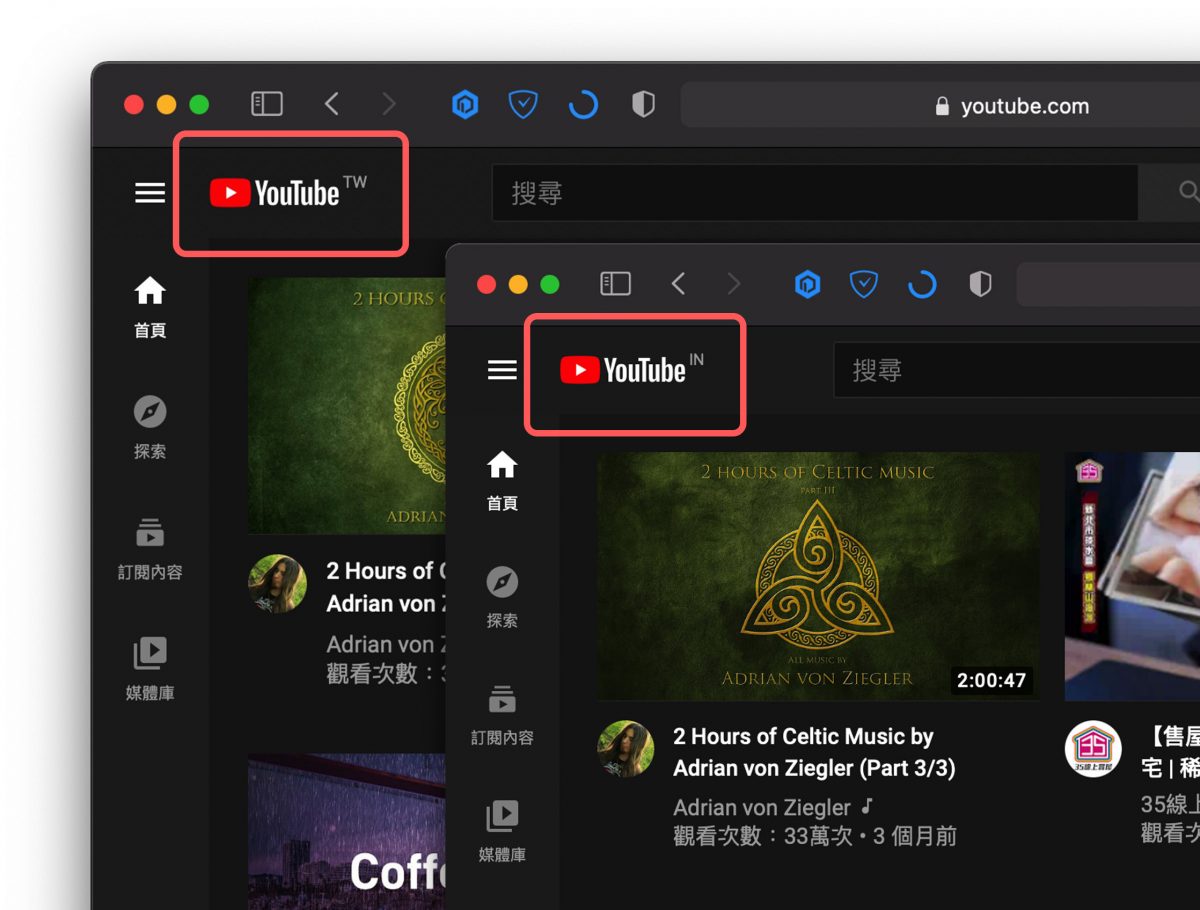1200x910 pixels.
Task: Open 'Adrian von Ziegler ♪' channel name link
Action: click(773, 806)
